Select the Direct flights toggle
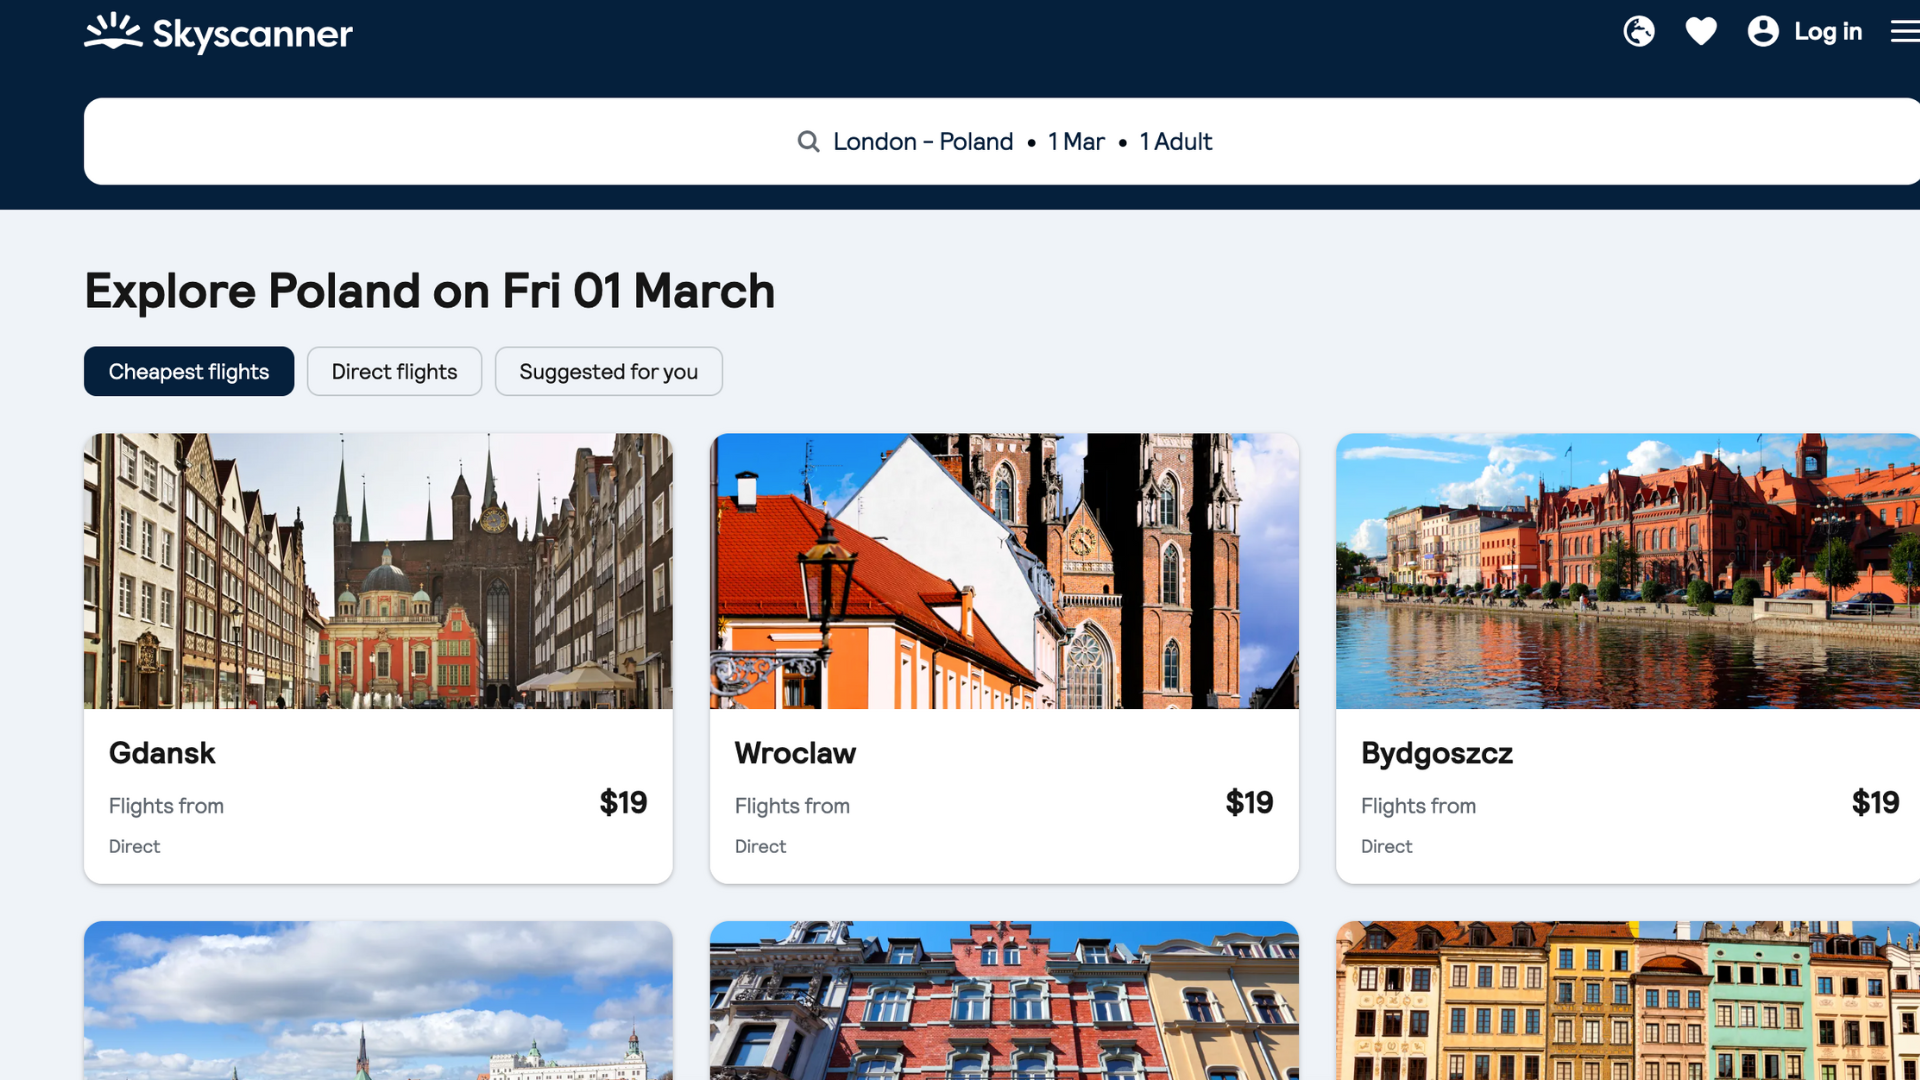The image size is (1920, 1080). click(394, 371)
